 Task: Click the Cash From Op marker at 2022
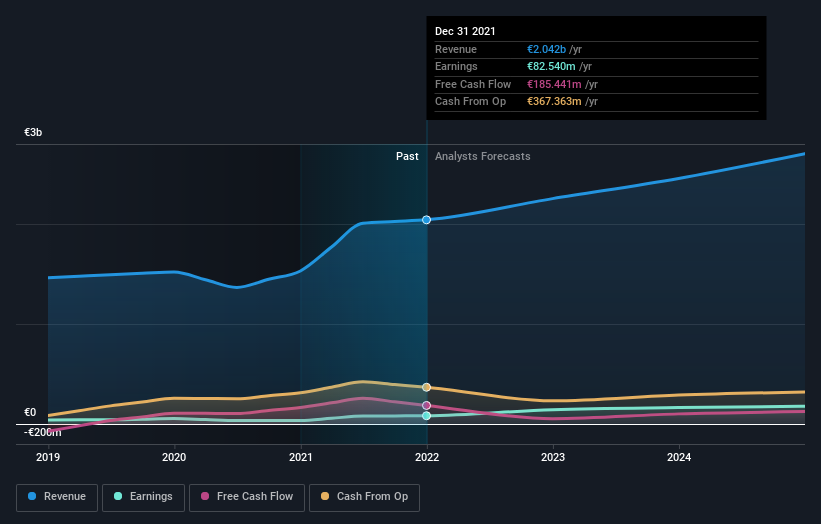tap(427, 387)
